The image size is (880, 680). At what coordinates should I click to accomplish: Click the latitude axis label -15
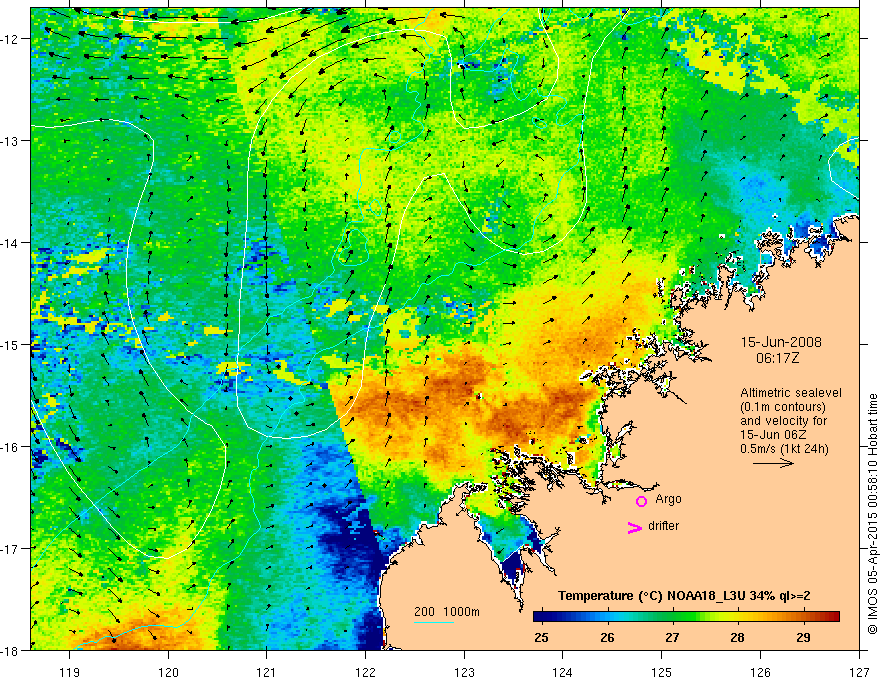click(x=10, y=345)
